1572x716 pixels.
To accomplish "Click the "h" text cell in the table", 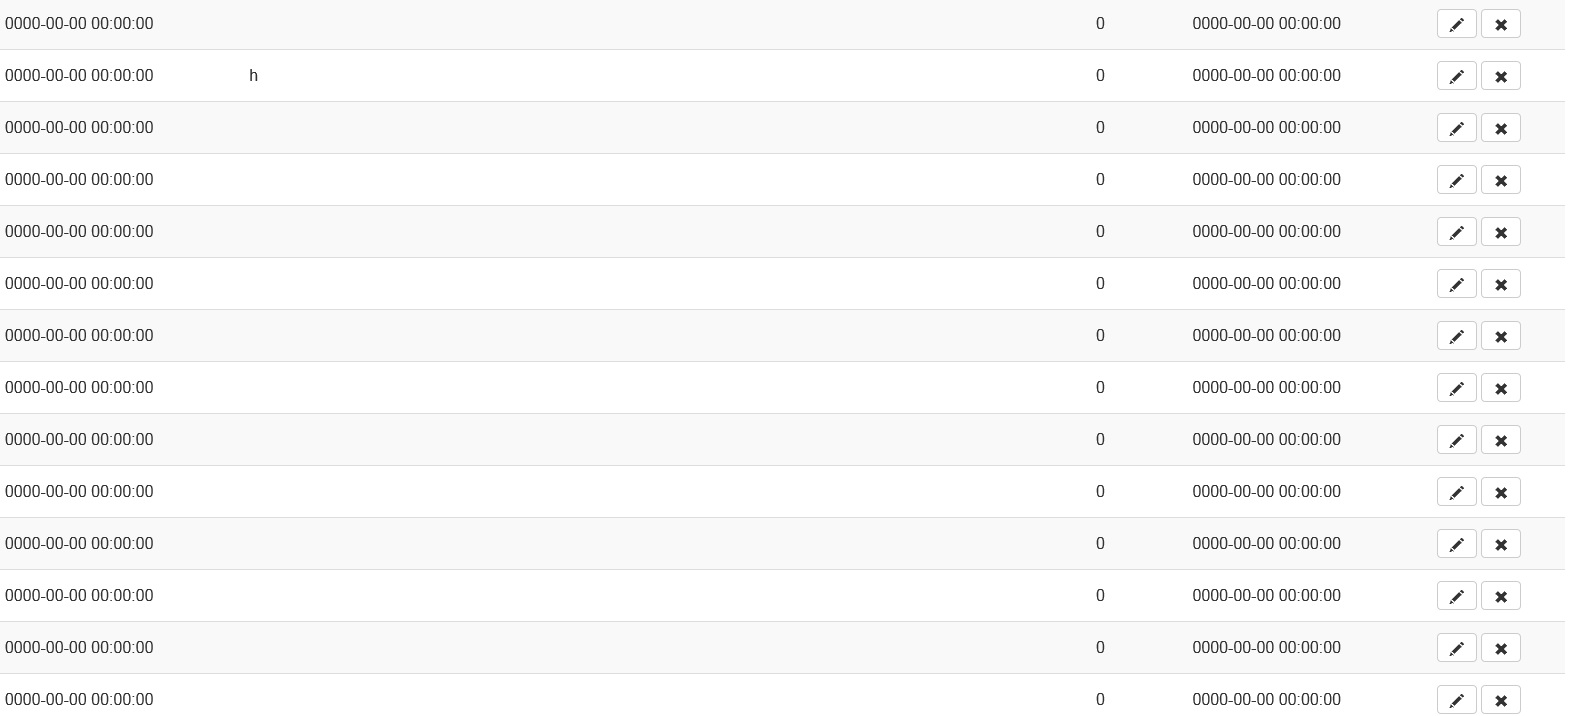I will 253,76.
